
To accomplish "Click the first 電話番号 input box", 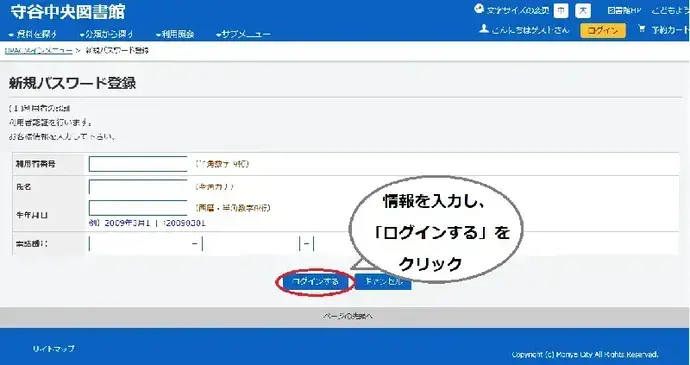I will pos(140,243).
